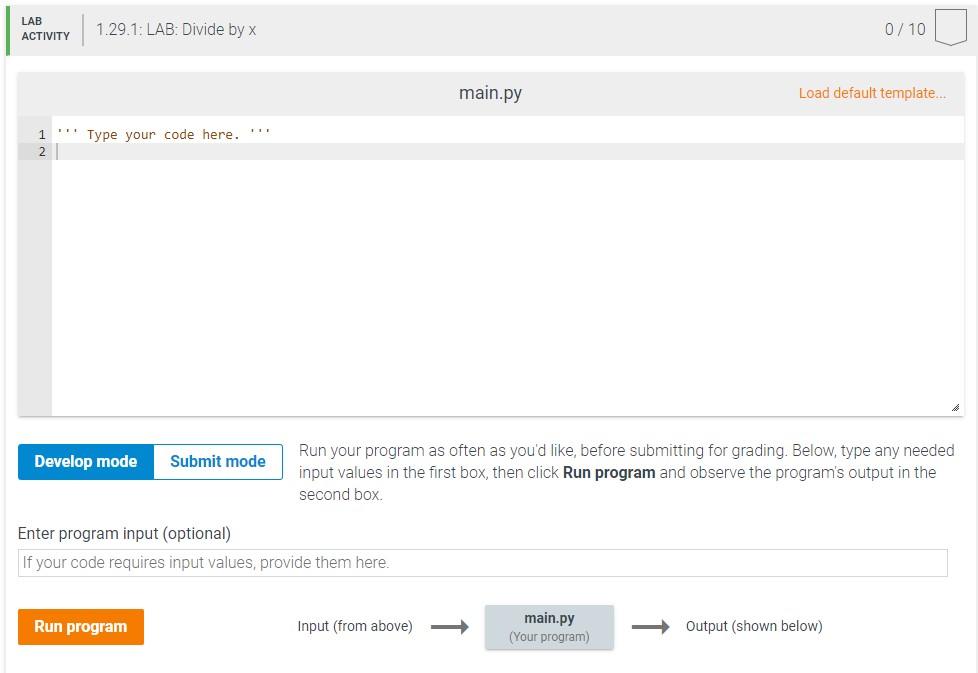This screenshot has width=978, height=673.
Task: Click the 'Type your code here.' comment text
Action: pyautogui.click(x=163, y=135)
